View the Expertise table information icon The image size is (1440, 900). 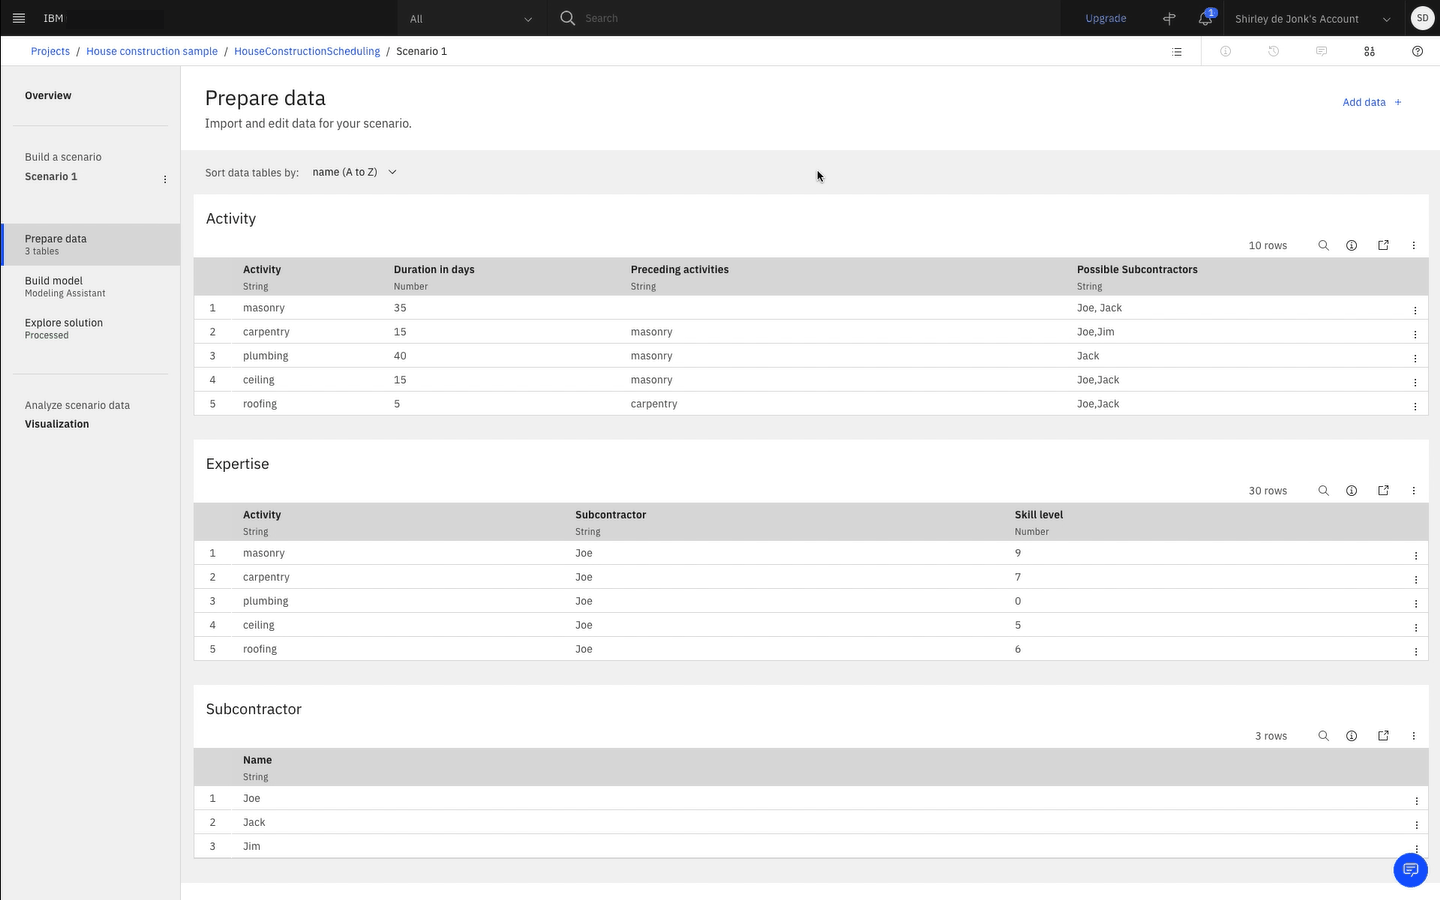[x=1351, y=490]
